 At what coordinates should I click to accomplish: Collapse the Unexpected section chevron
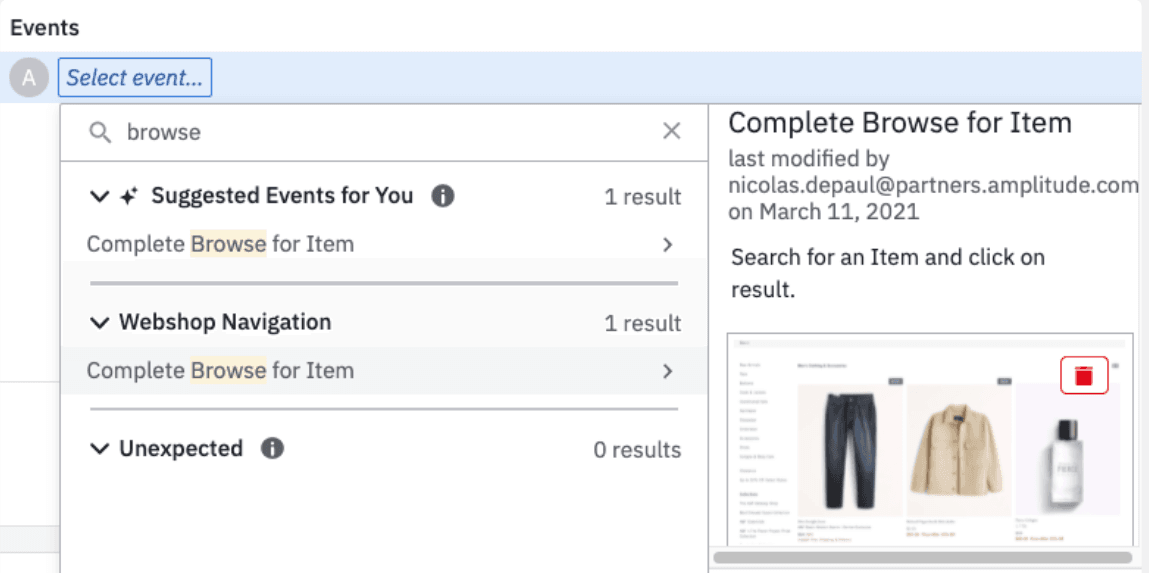99,449
